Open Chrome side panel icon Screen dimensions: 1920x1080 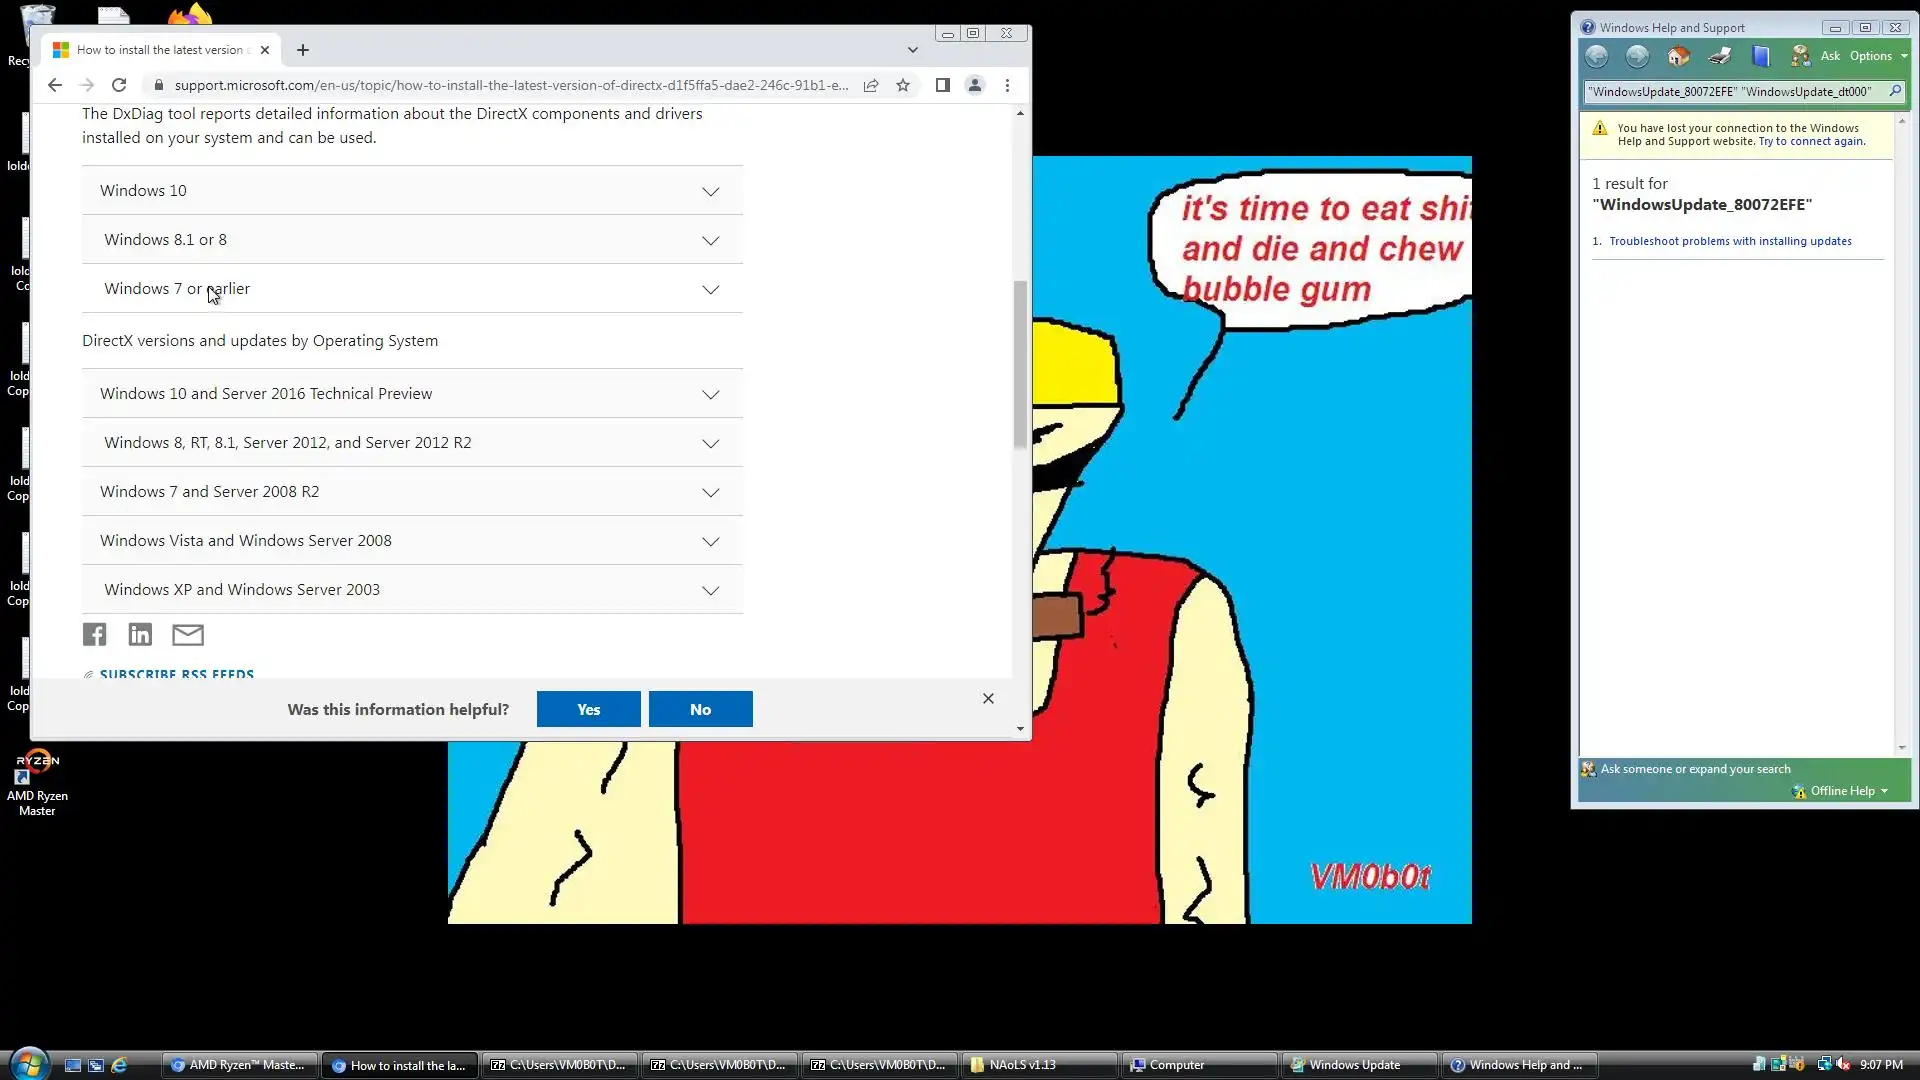(942, 85)
